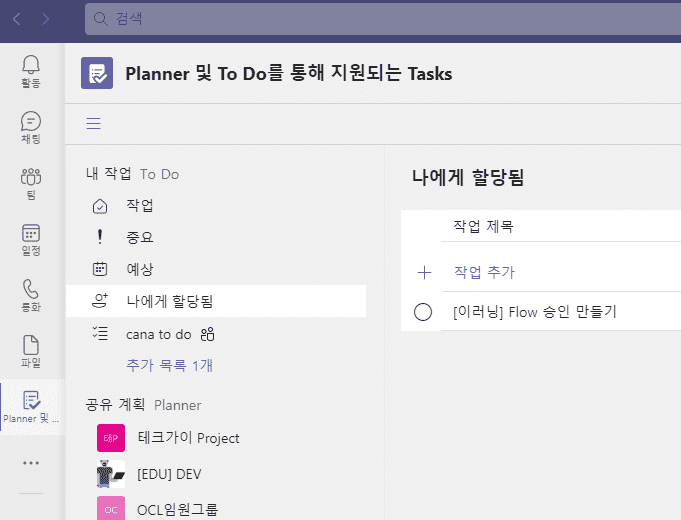Expand 추가 목록 1개 link
This screenshot has height=520, width=681.
pos(169,365)
